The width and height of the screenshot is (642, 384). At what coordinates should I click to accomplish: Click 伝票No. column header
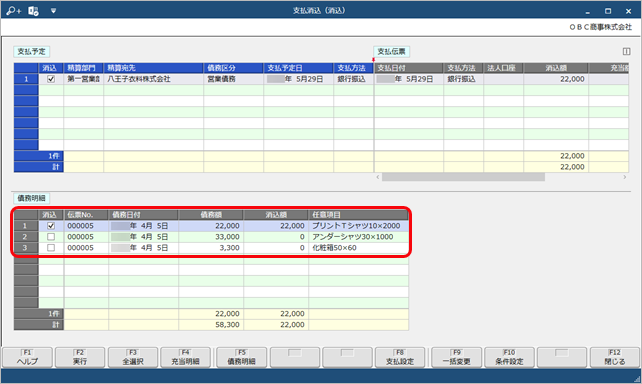86,215
